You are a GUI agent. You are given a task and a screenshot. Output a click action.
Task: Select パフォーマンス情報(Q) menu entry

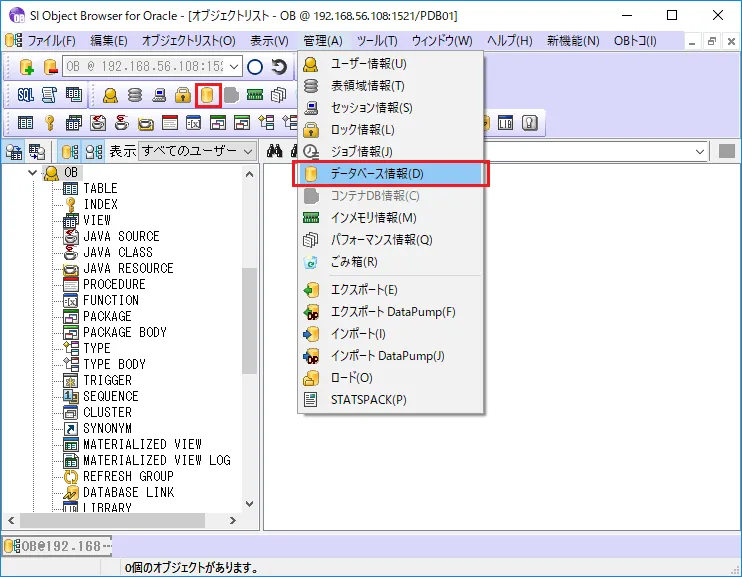(391, 240)
